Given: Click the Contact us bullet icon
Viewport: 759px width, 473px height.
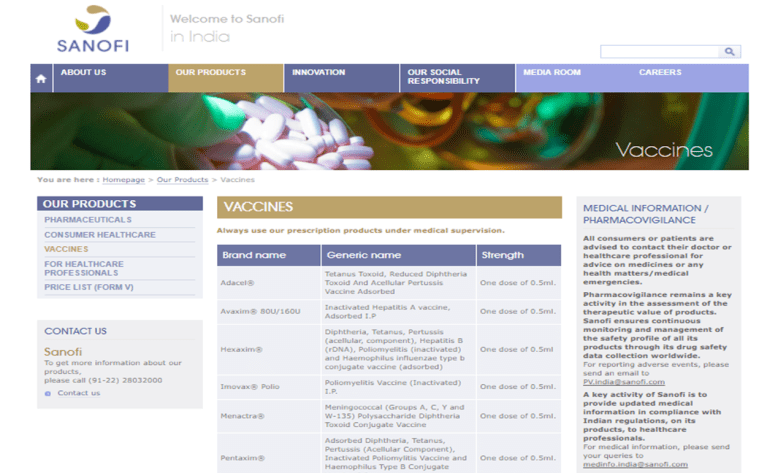Looking at the screenshot, I should 47,393.
